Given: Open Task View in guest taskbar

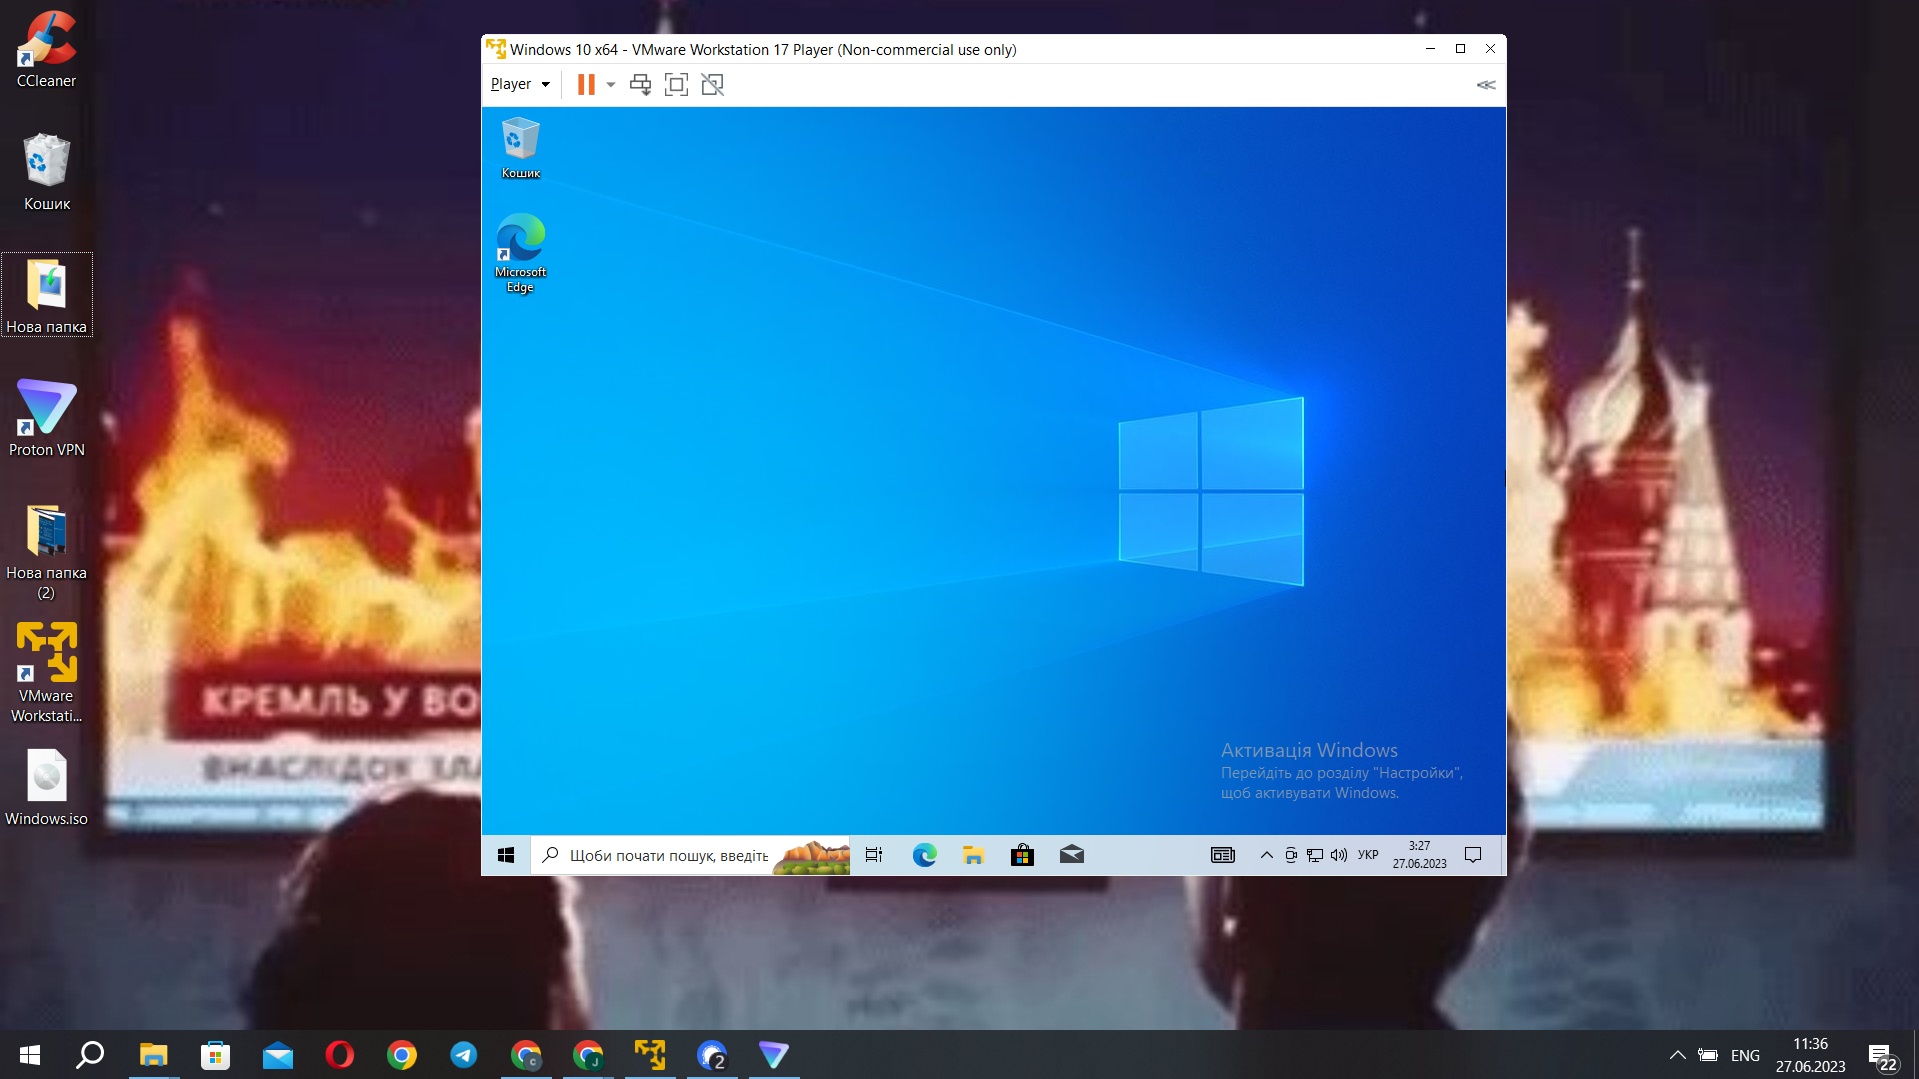Looking at the screenshot, I should pyautogui.click(x=874, y=855).
